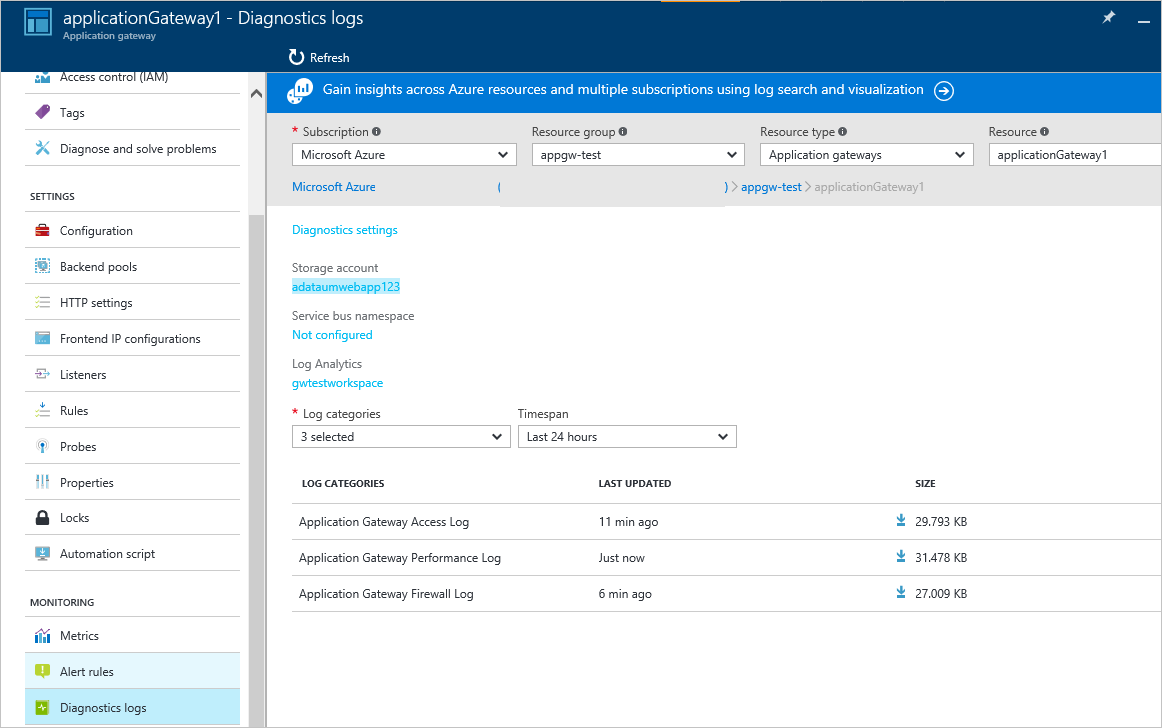
Task: Change the Timespan dropdown selection
Action: (x=626, y=437)
